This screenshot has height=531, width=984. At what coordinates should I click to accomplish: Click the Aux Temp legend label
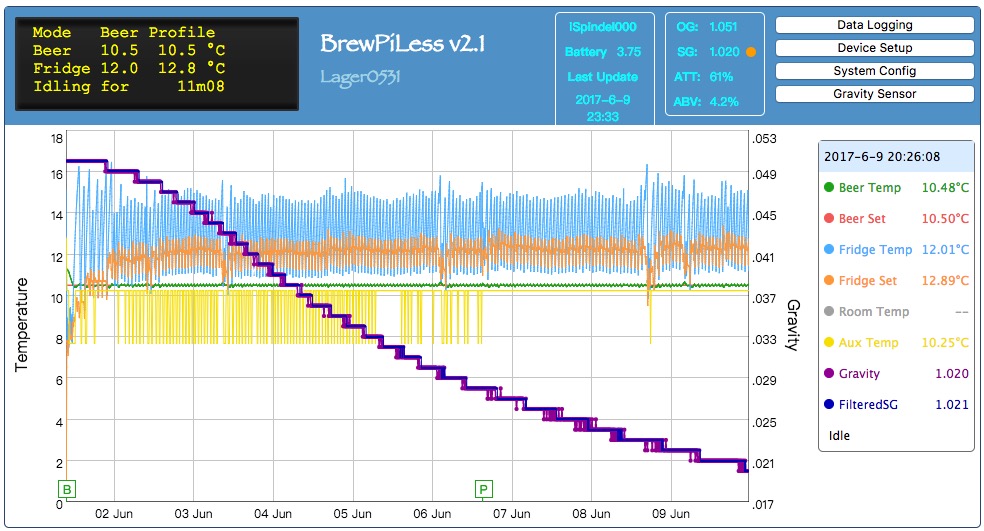click(x=869, y=343)
